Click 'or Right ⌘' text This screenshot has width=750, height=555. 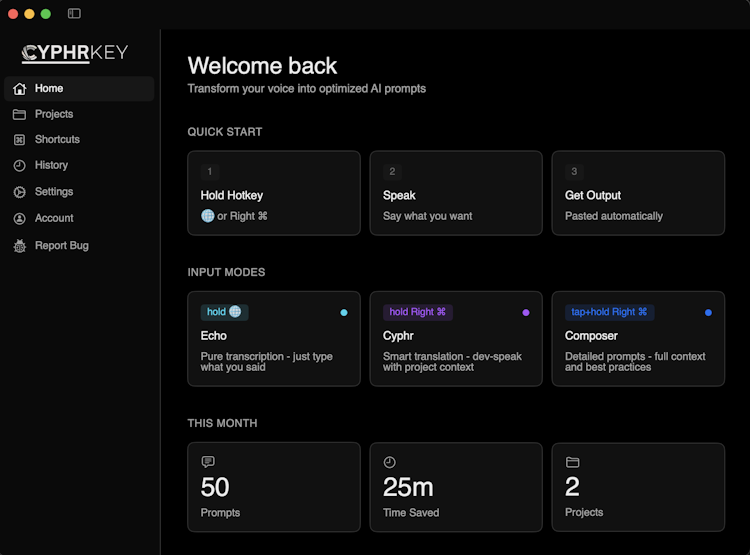point(243,216)
